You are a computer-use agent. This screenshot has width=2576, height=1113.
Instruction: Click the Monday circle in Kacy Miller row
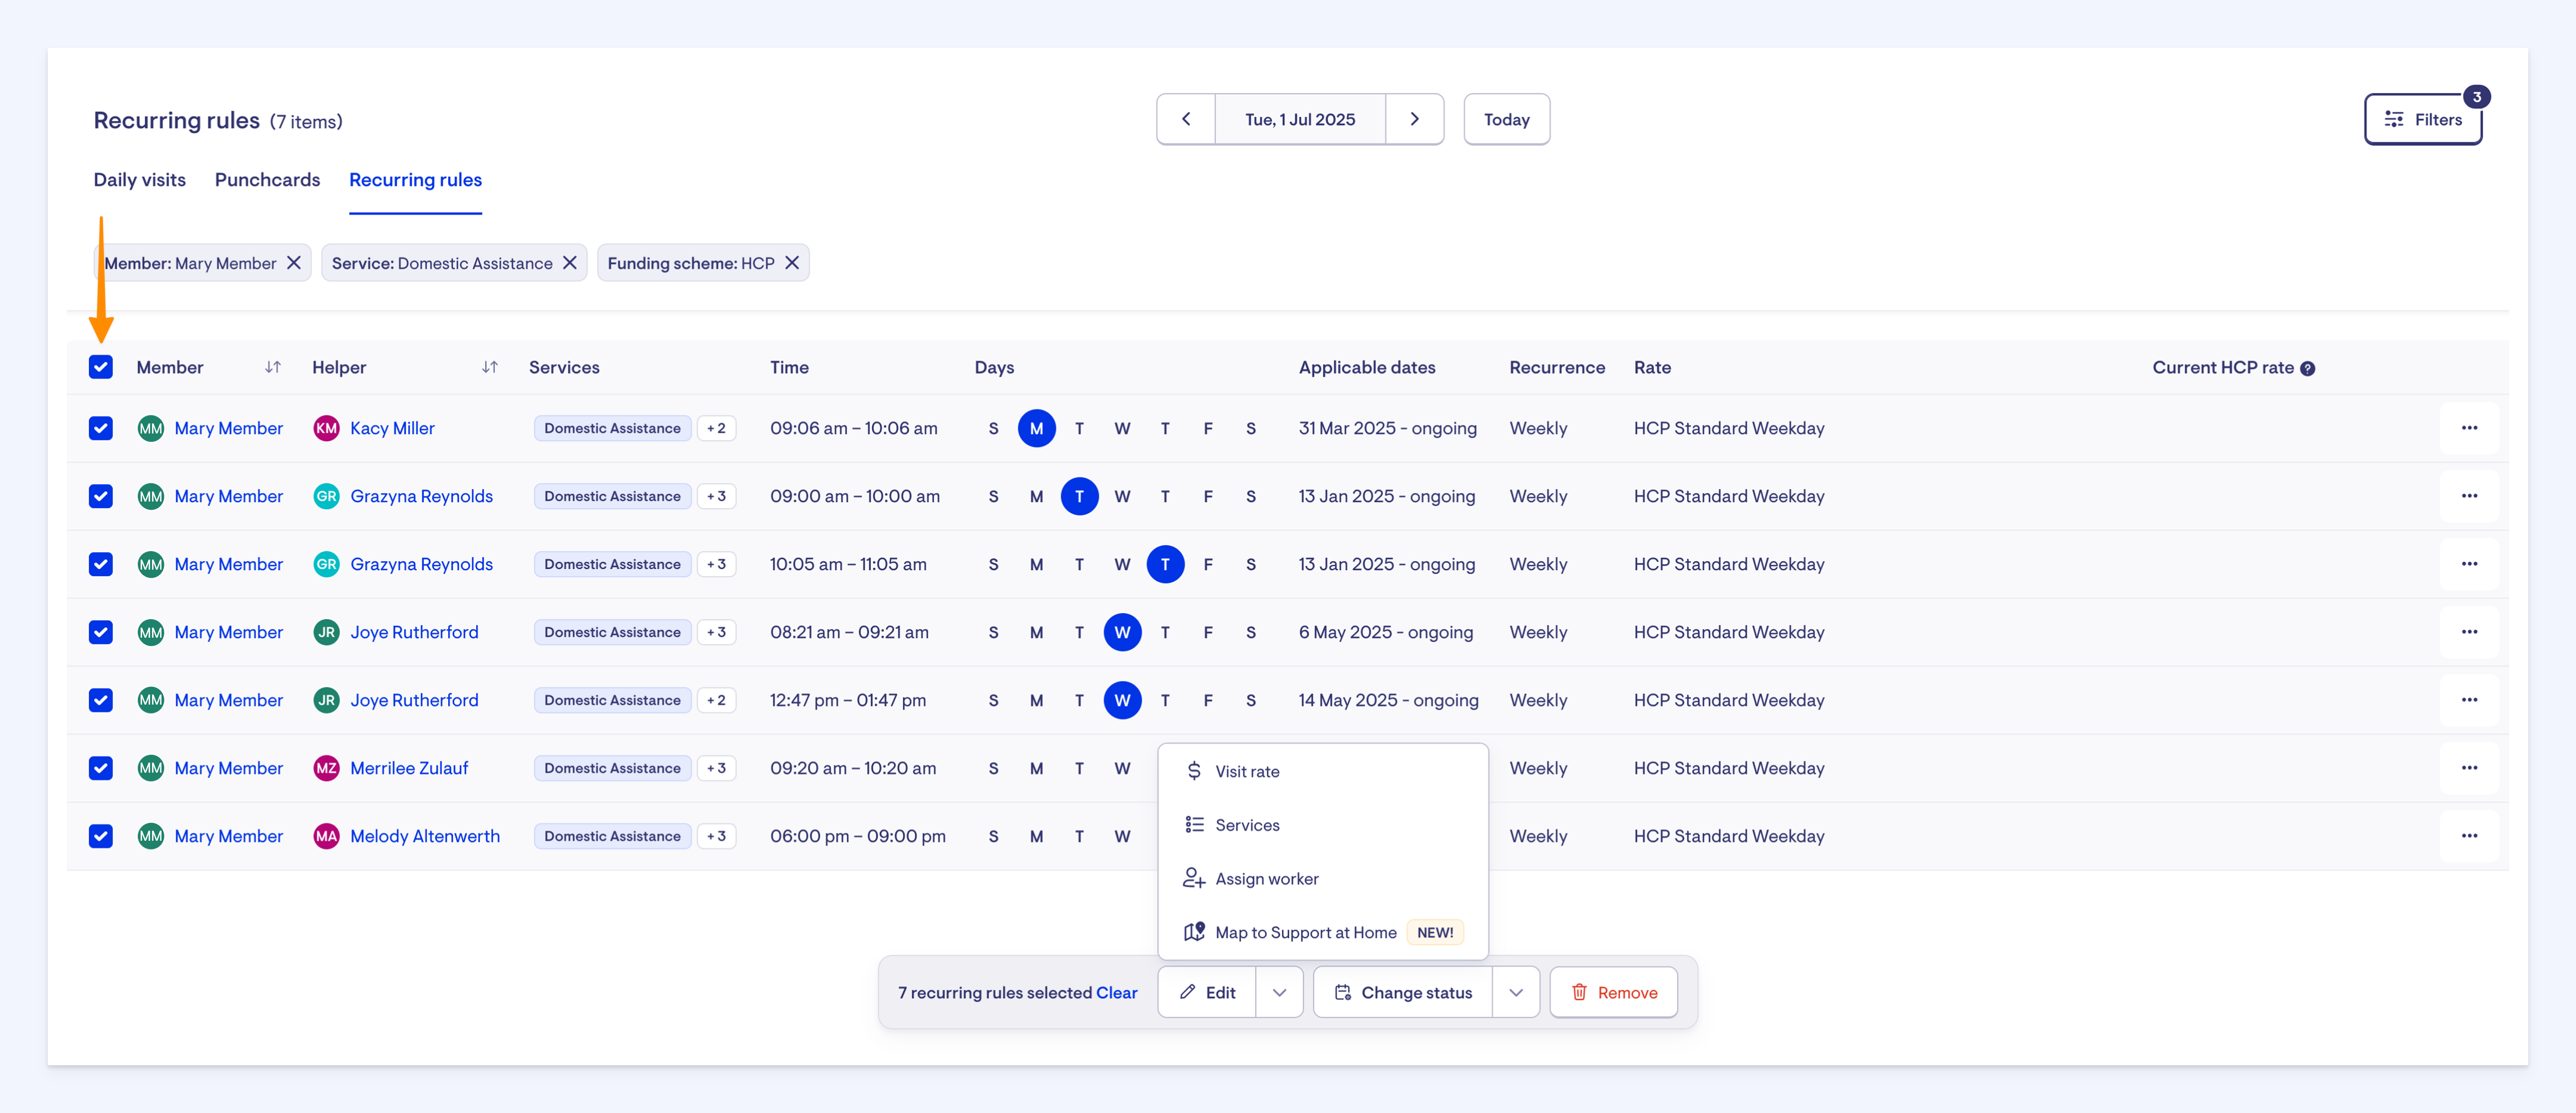pyautogui.click(x=1036, y=428)
